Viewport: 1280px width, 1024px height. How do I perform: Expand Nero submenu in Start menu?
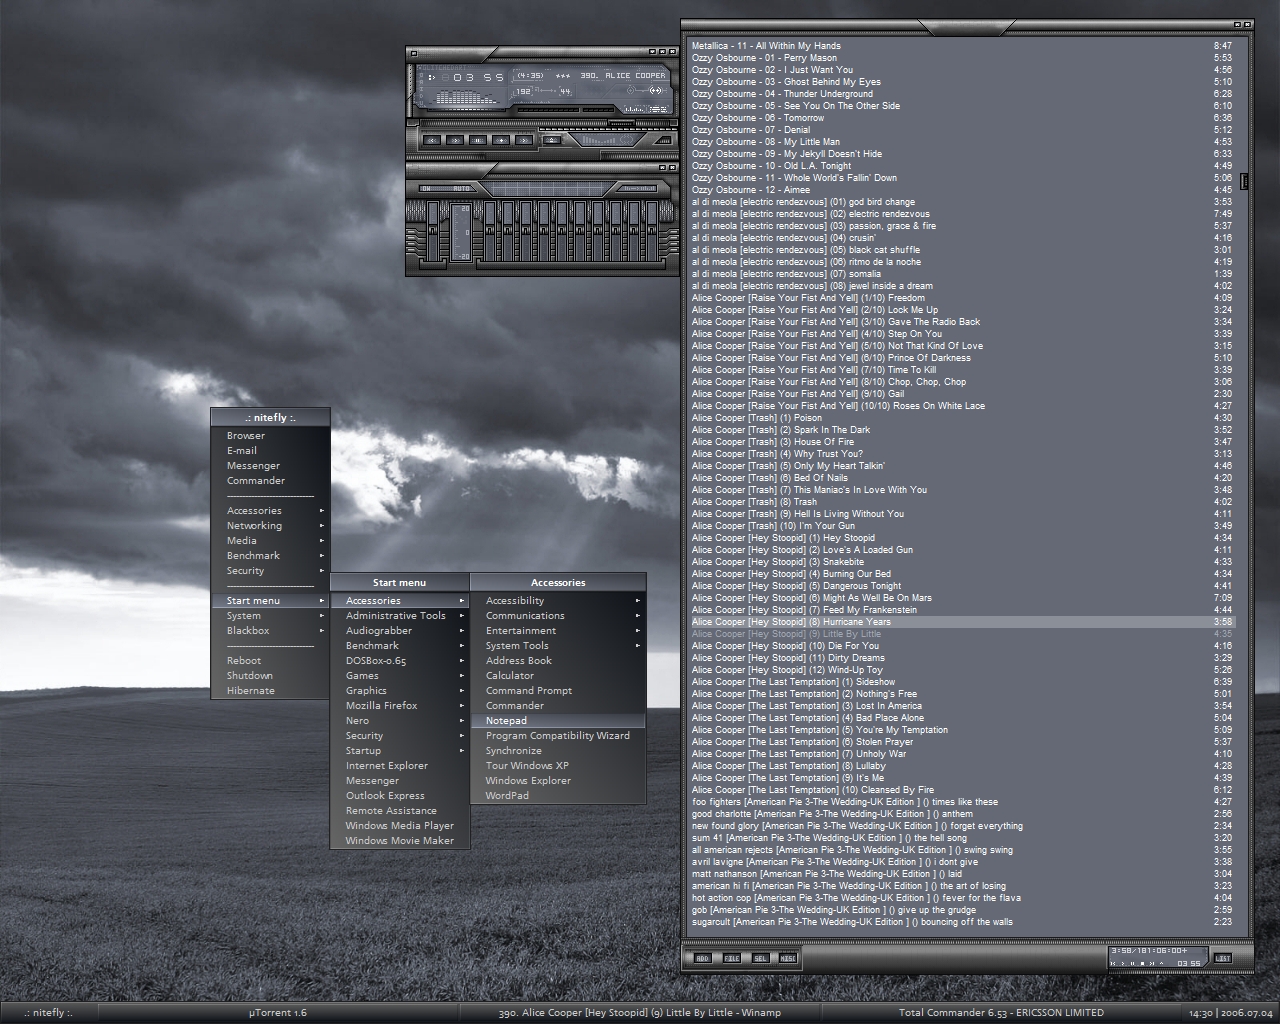pyautogui.click(x=400, y=721)
